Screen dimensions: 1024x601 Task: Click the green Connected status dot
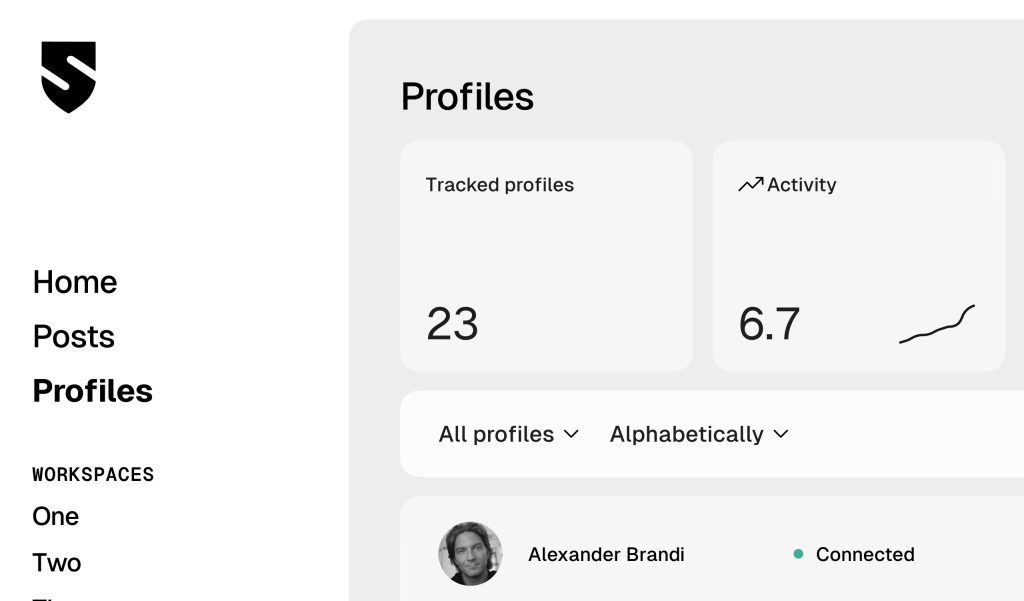click(798, 554)
